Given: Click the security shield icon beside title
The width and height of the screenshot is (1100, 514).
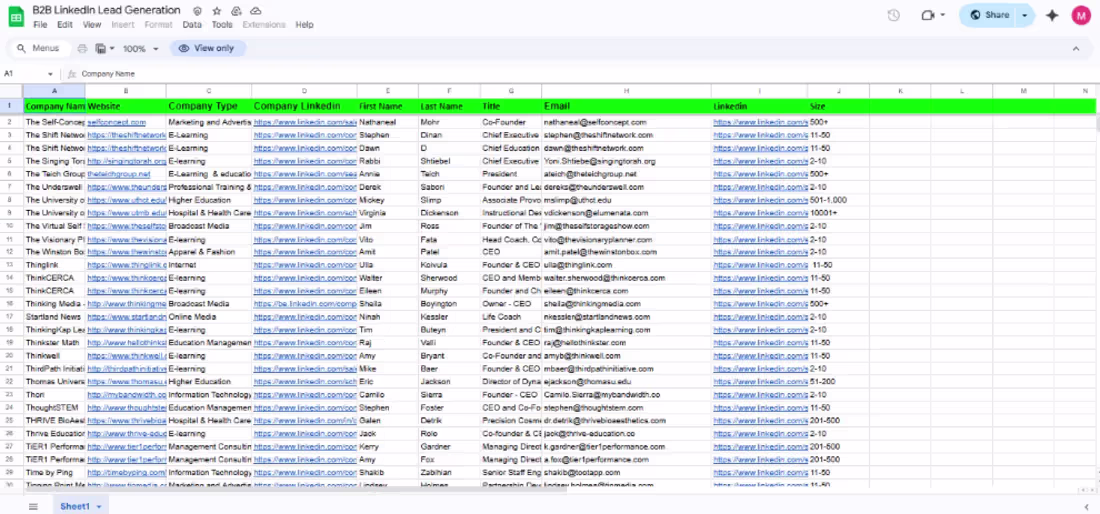Looking at the screenshot, I should pyautogui.click(x=198, y=11).
